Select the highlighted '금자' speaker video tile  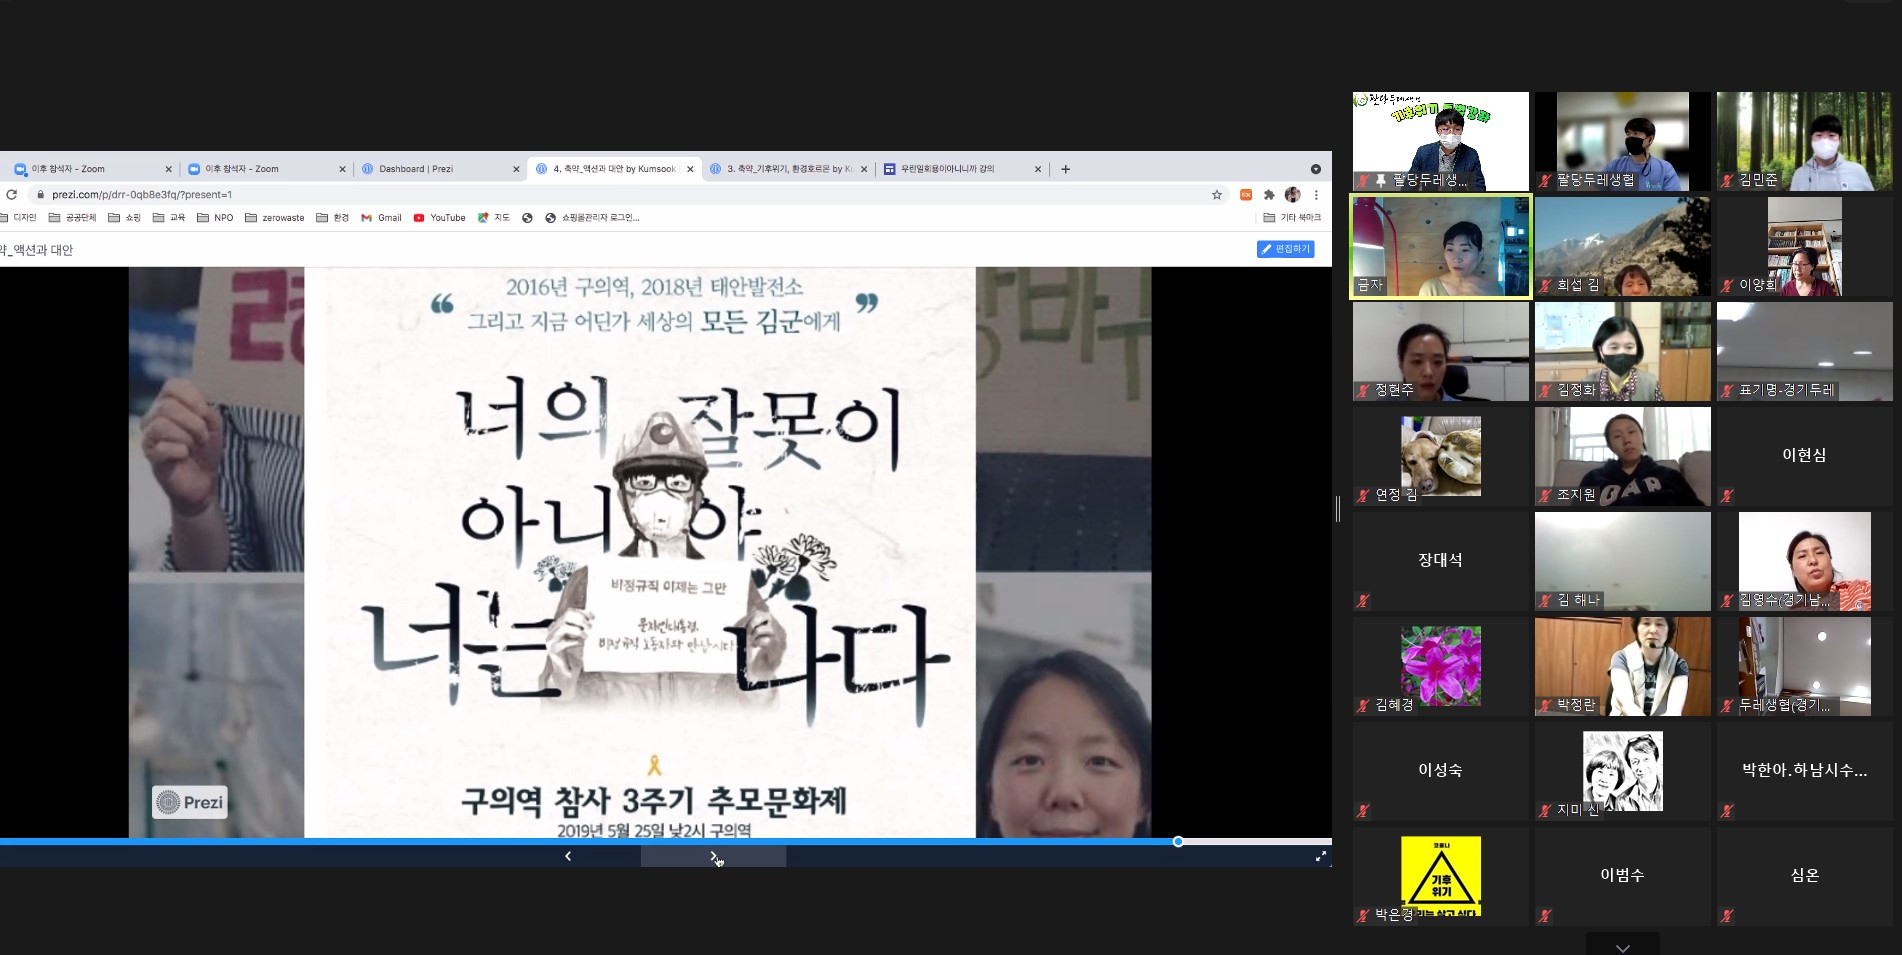tap(1441, 246)
